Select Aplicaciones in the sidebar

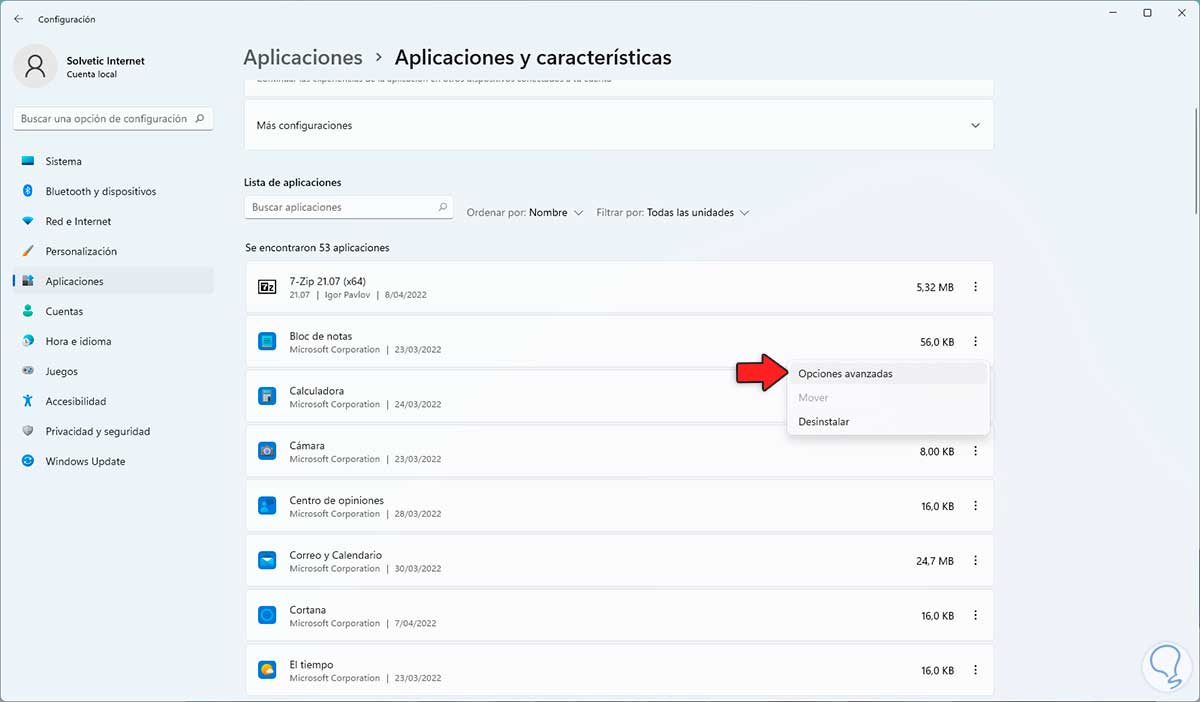click(113, 281)
